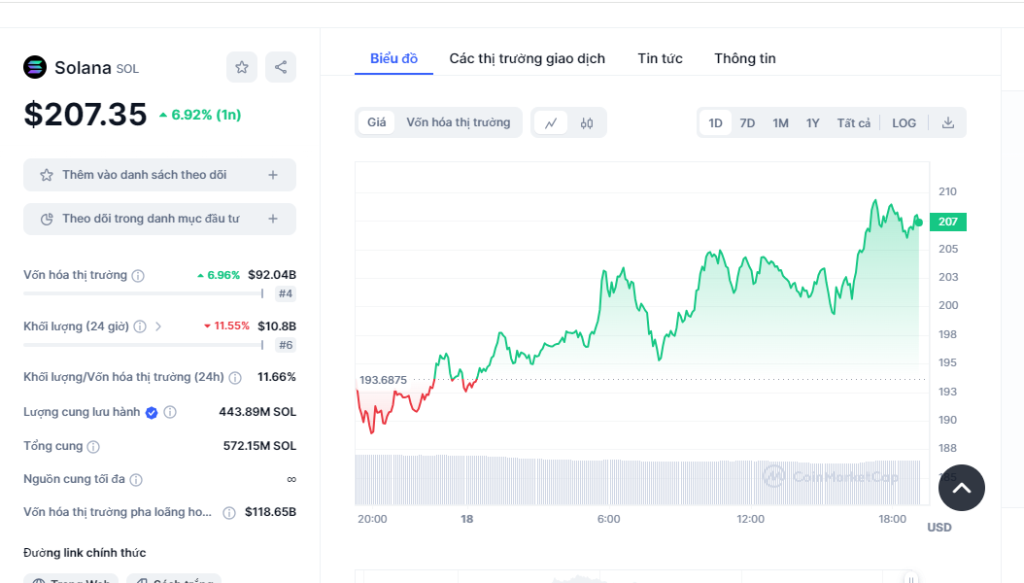
Task: Open info icon for Vốn hóa thị trường pha loãng
Action: point(229,512)
